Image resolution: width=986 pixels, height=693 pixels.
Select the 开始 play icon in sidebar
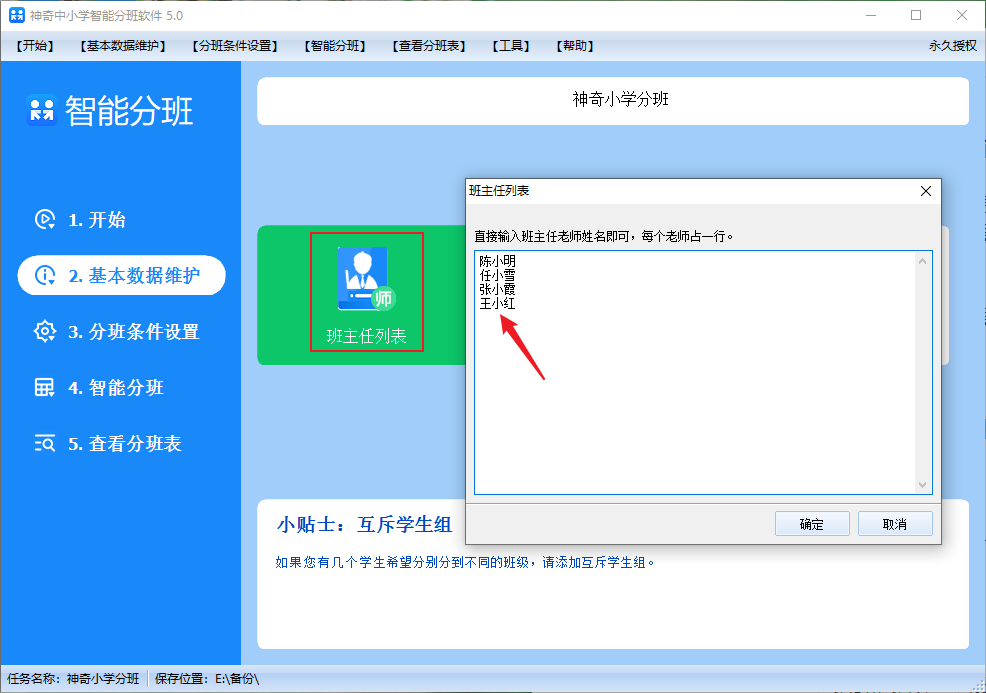tap(45, 219)
